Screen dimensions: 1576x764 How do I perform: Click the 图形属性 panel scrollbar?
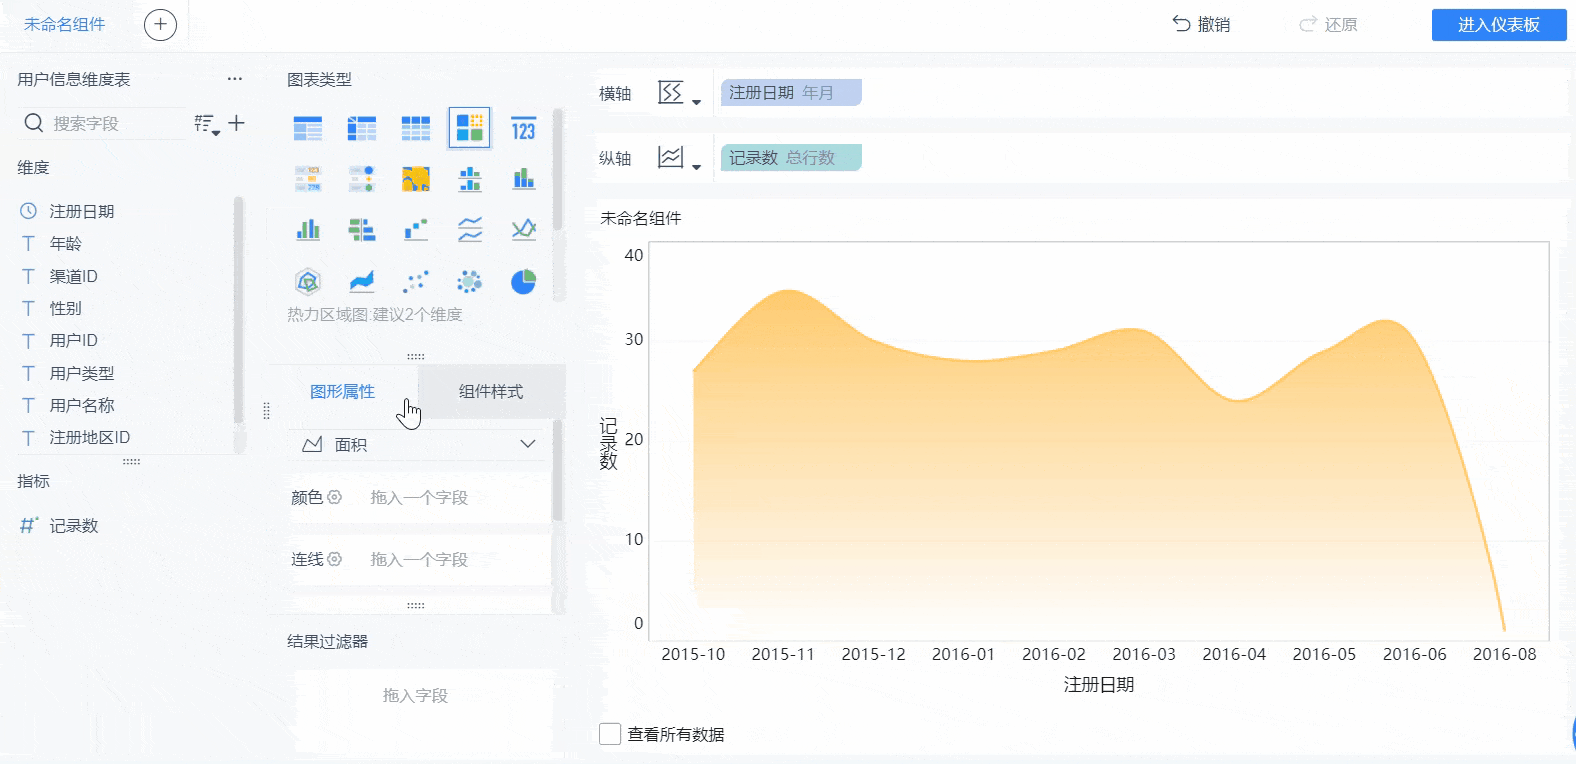coord(557,470)
